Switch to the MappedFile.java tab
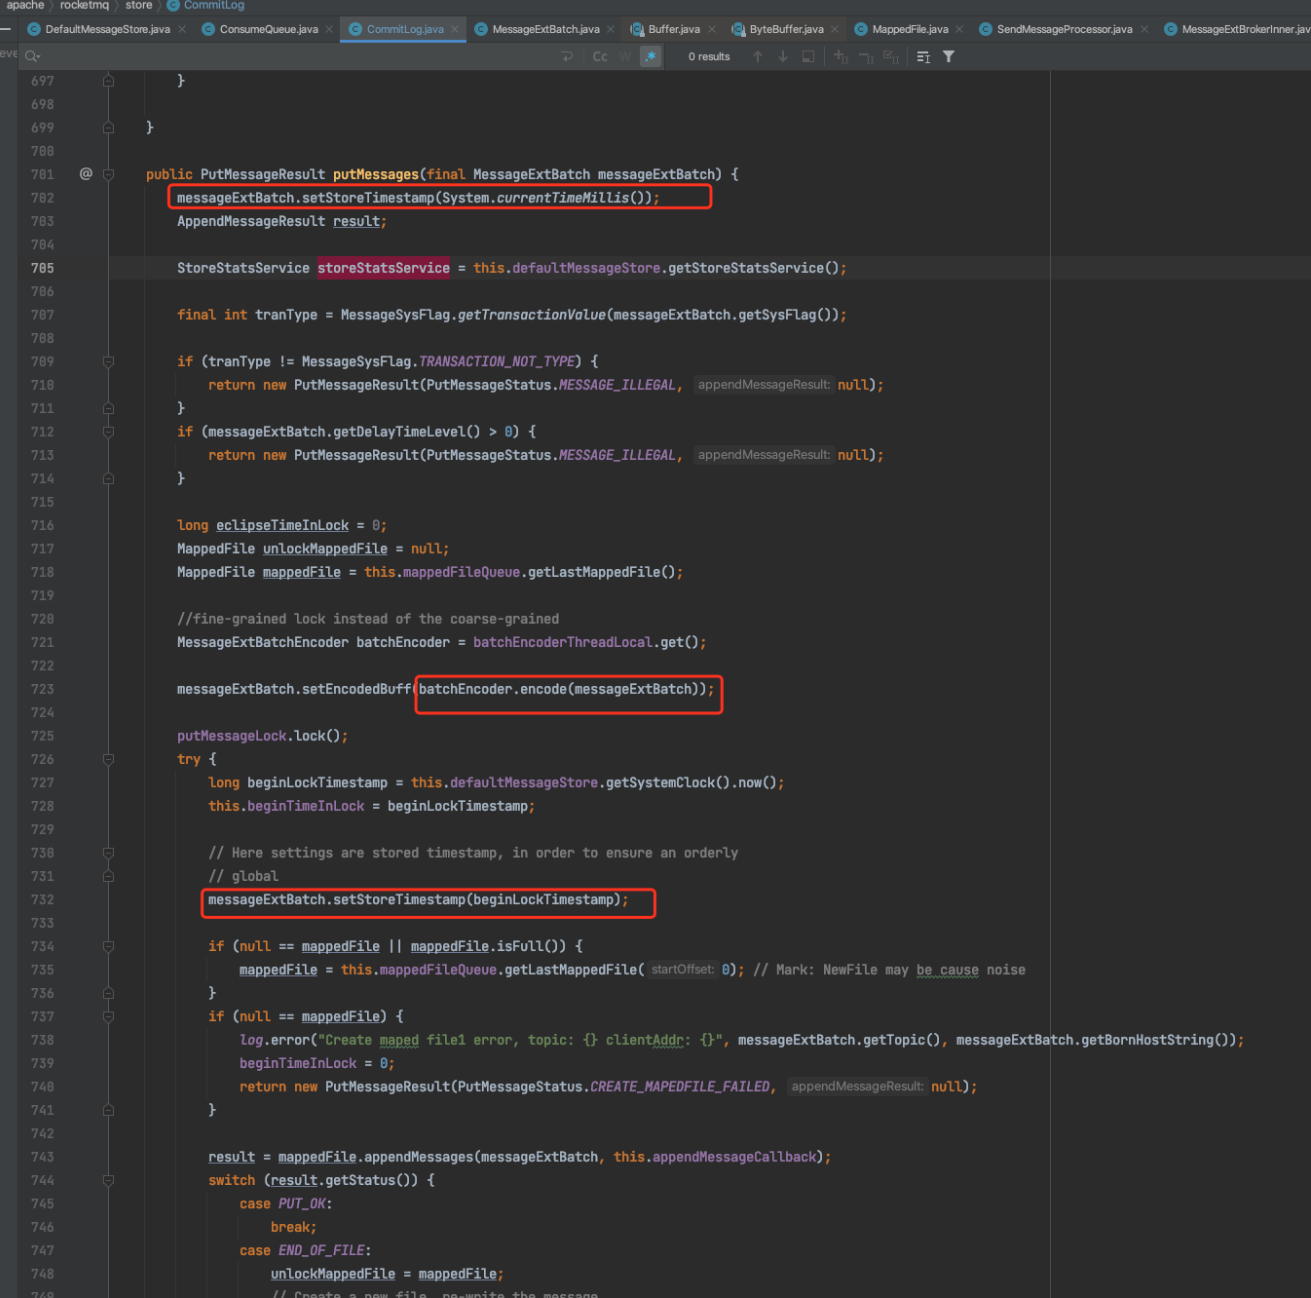 click(908, 29)
